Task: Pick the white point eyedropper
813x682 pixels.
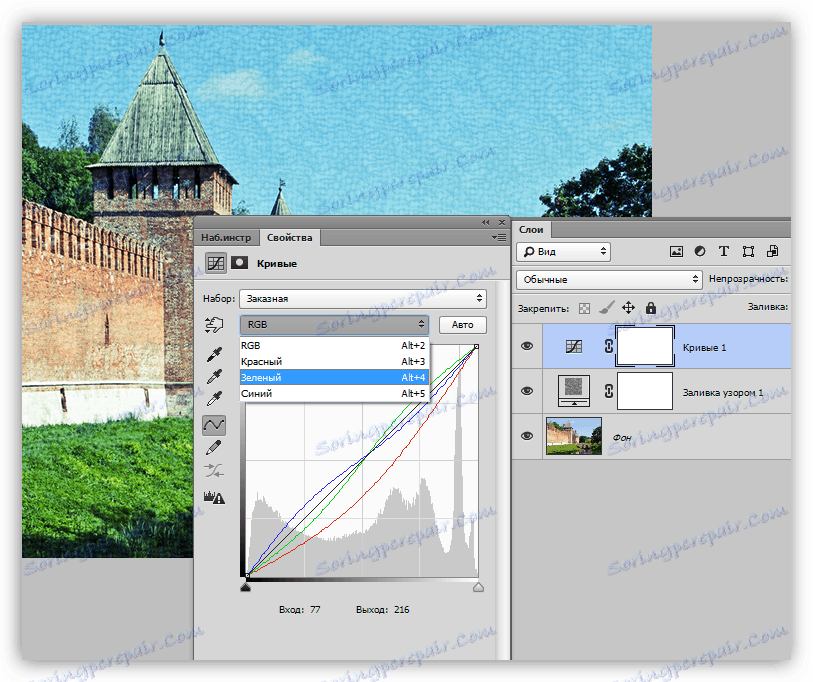Action: click(214, 399)
